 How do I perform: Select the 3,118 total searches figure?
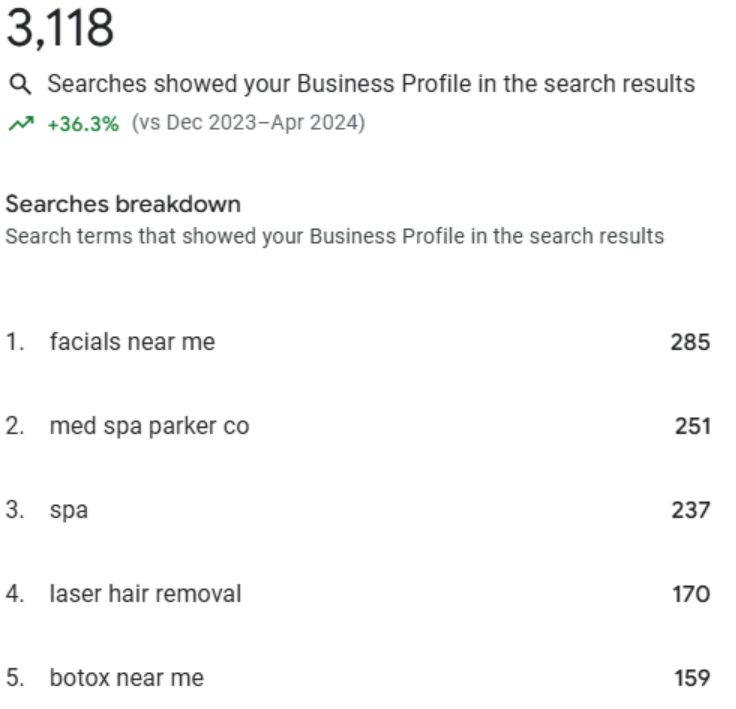pyautogui.click(x=60, y=29)
